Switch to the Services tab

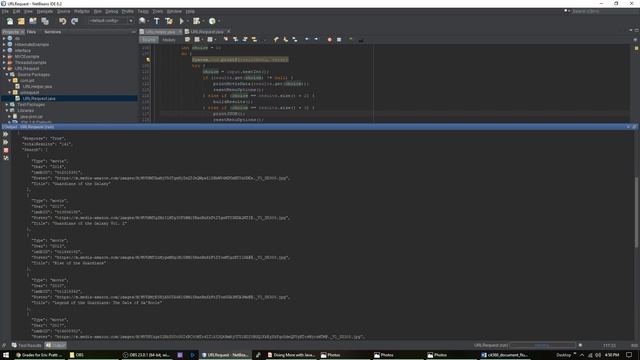(52, 32)
